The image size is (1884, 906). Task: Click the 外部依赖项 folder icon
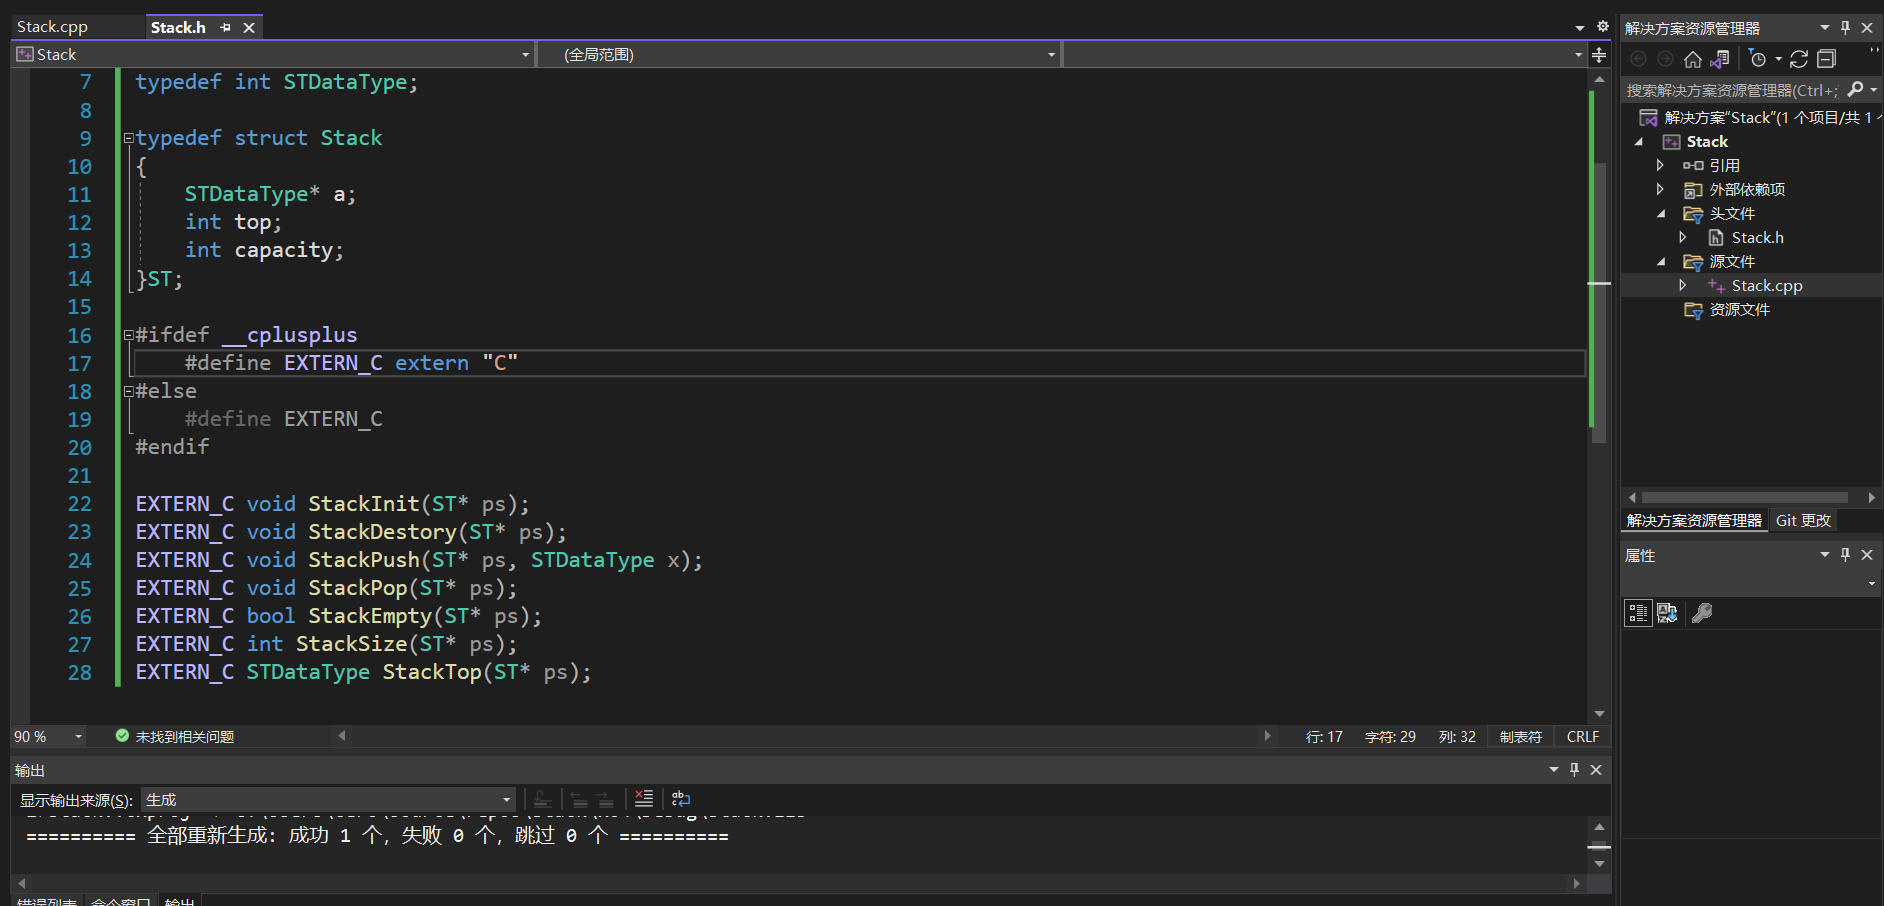pyautogui.click(x=1693, y=190)
